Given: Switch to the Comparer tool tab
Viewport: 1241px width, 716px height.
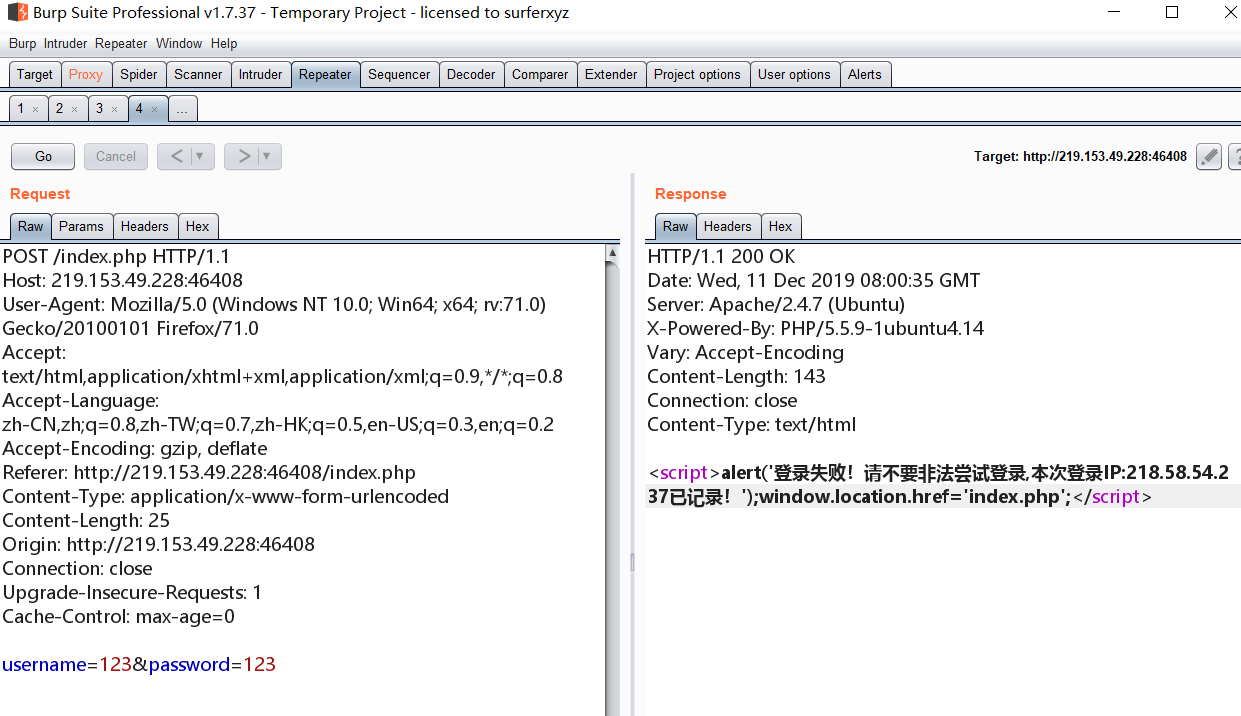Looking at the screenshot, I should pos(540,74).
